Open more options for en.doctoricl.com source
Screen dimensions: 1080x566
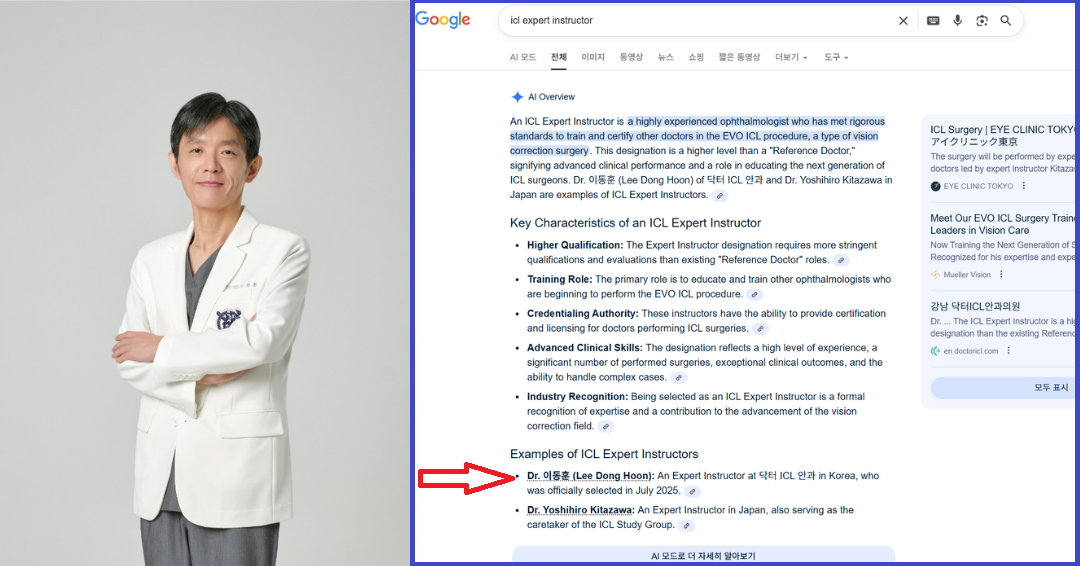pyautogui.click(x=1008, y=350)
